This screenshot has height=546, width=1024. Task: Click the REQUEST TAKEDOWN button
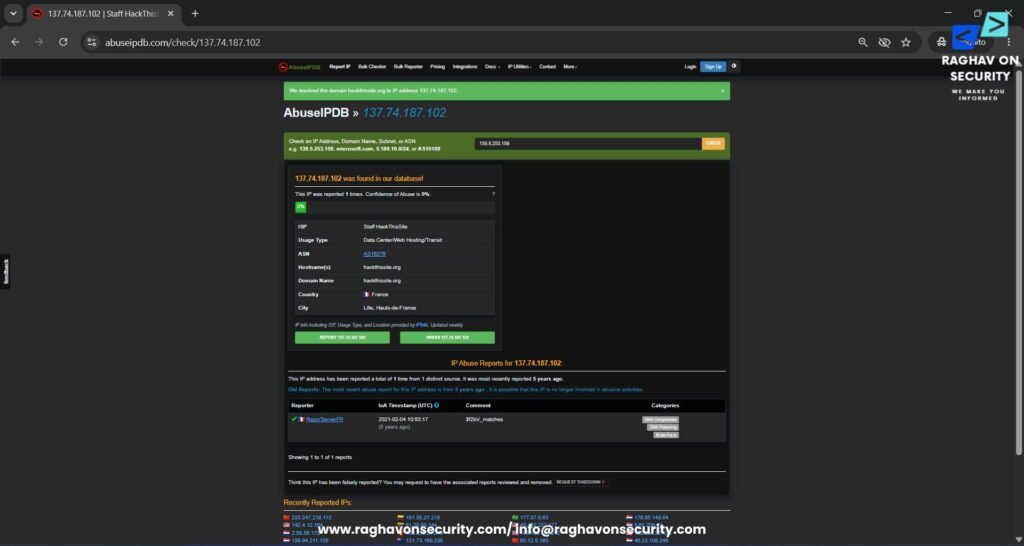[x=581, y=482]
